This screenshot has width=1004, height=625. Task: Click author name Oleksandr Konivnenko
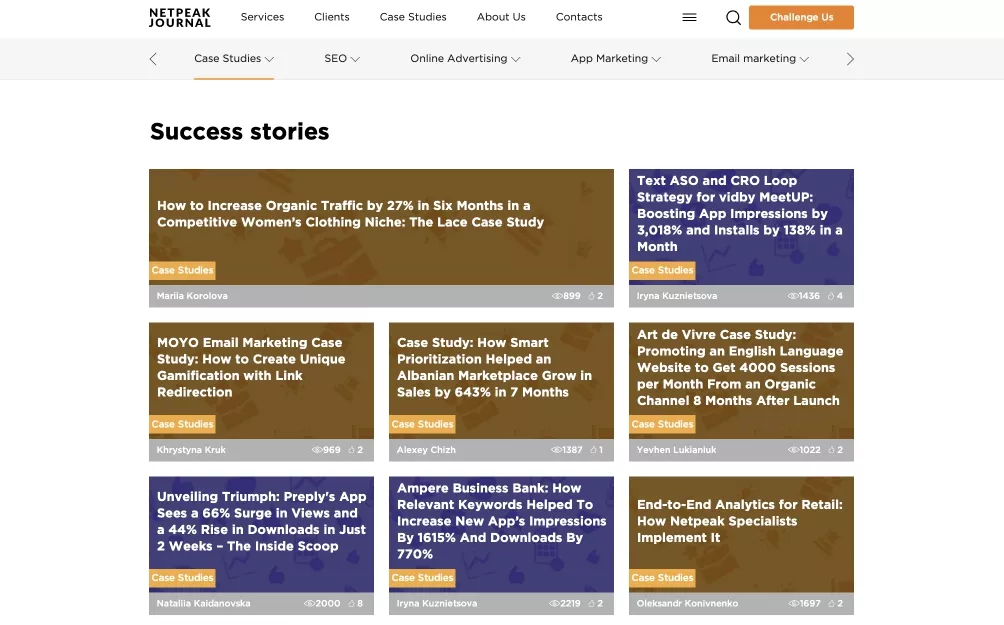coord(687,603)
